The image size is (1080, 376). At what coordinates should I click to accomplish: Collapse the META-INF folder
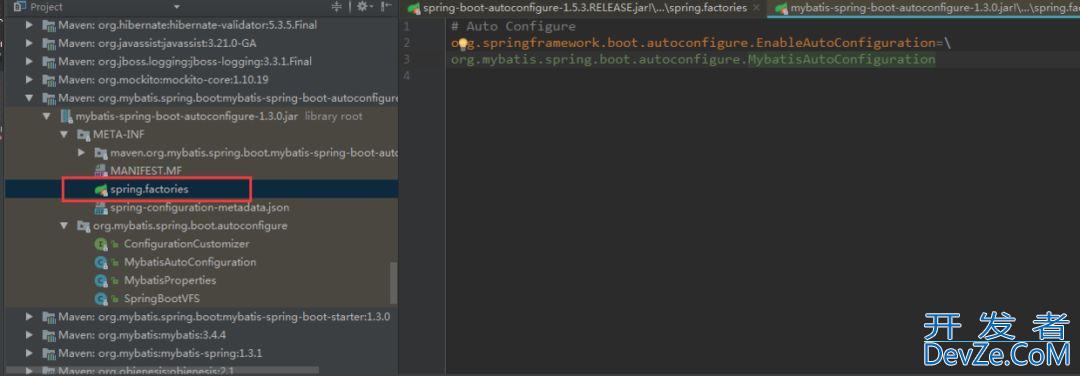coord(63,134)
